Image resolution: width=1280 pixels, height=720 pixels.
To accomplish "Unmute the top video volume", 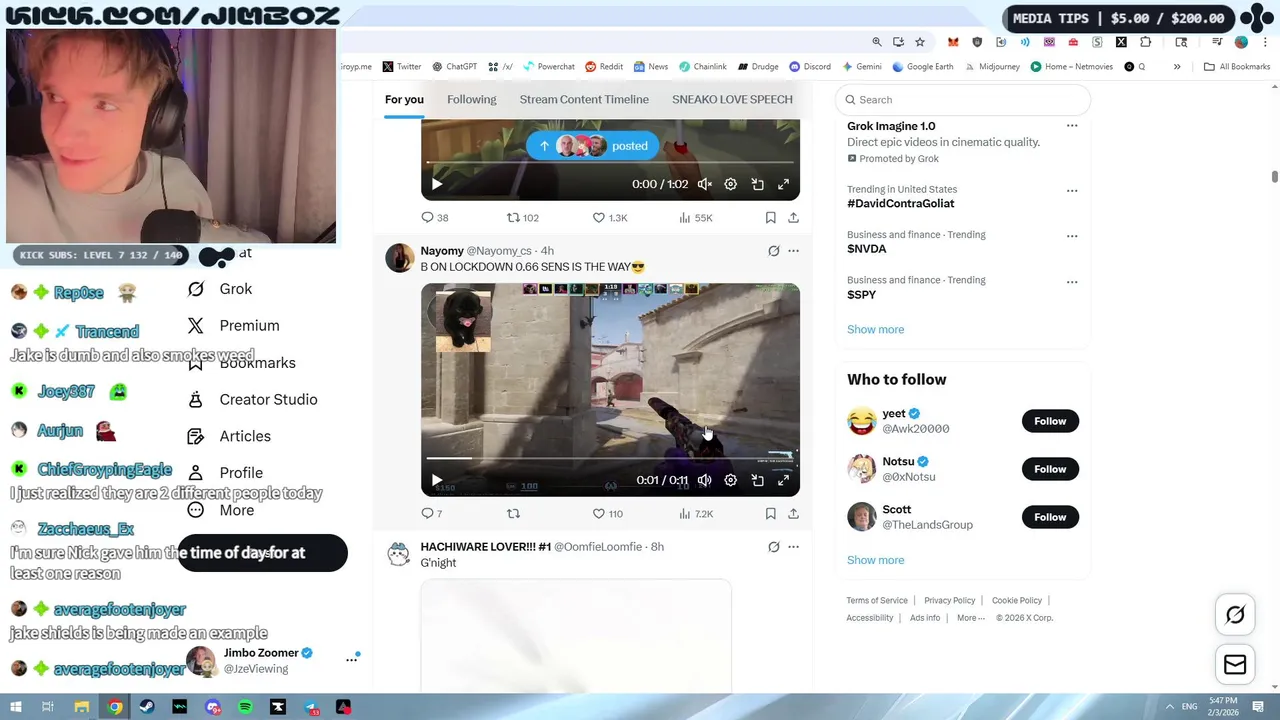I will (705, 184).
